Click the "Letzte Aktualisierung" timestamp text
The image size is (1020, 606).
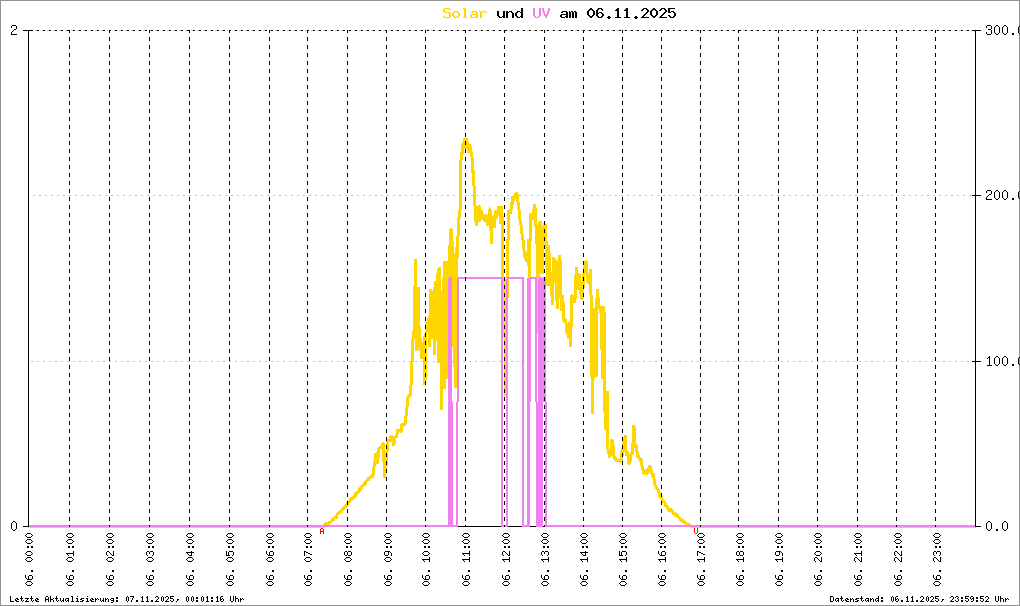(x=125, y=598)
